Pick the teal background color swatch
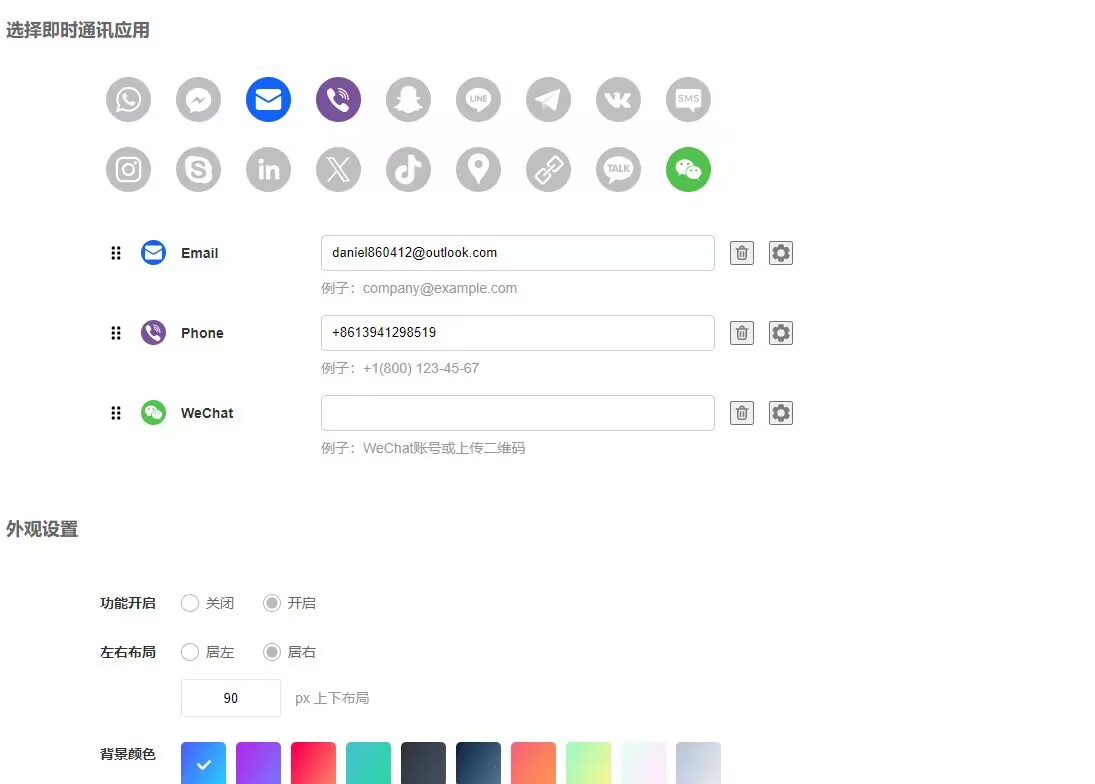The image size is (1095, 784). [x=368, y=763]
